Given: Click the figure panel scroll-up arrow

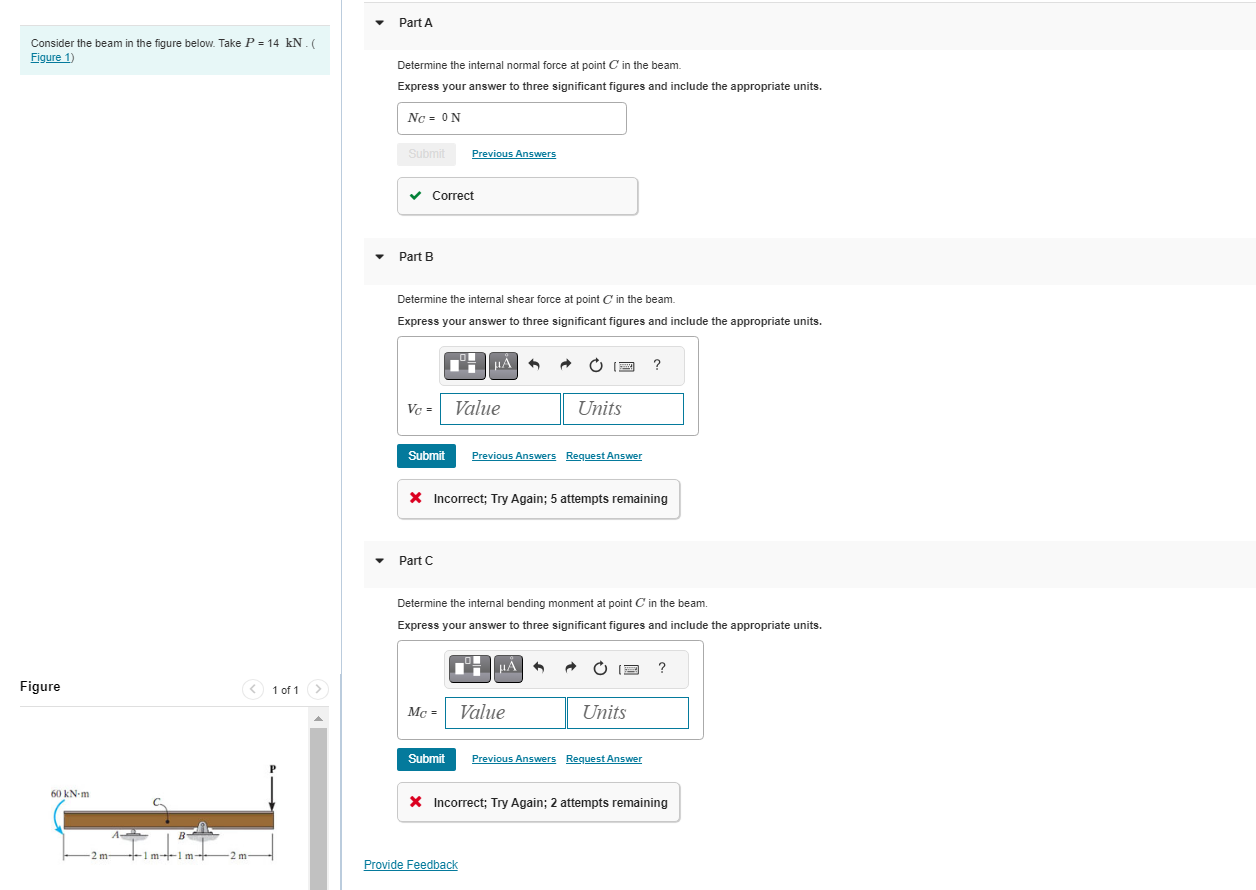Looking at the screenshot, I should [x=318, y=718].
